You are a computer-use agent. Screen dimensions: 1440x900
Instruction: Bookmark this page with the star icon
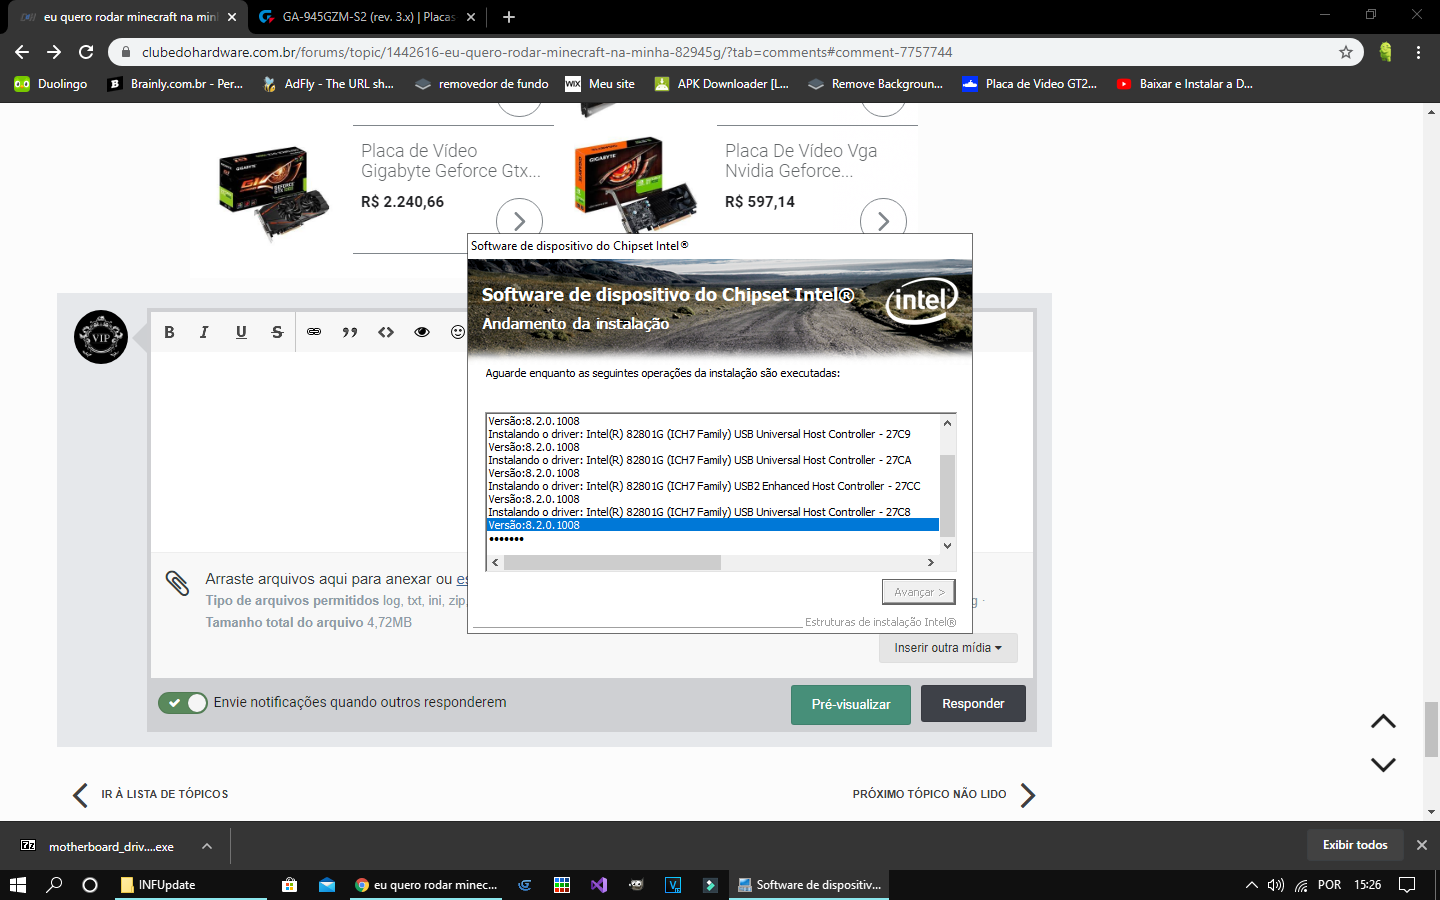point(1346,52)
